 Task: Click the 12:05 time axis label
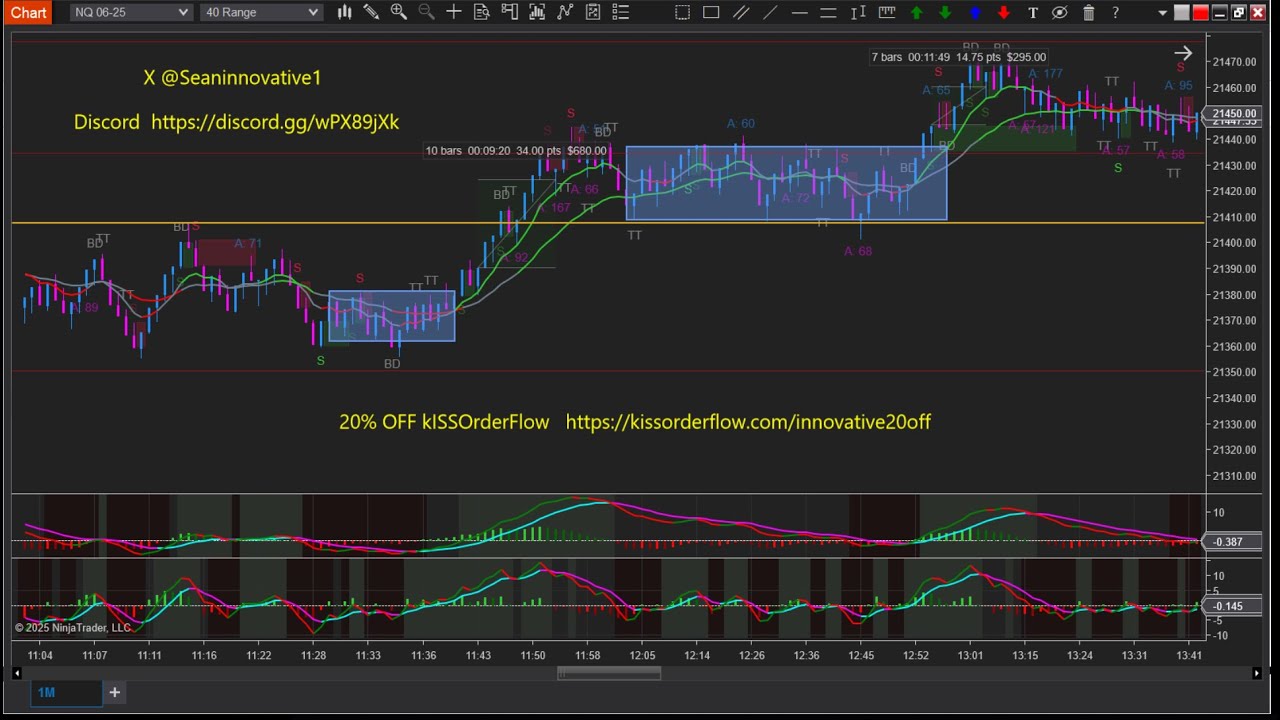click(x=642, y=656)
